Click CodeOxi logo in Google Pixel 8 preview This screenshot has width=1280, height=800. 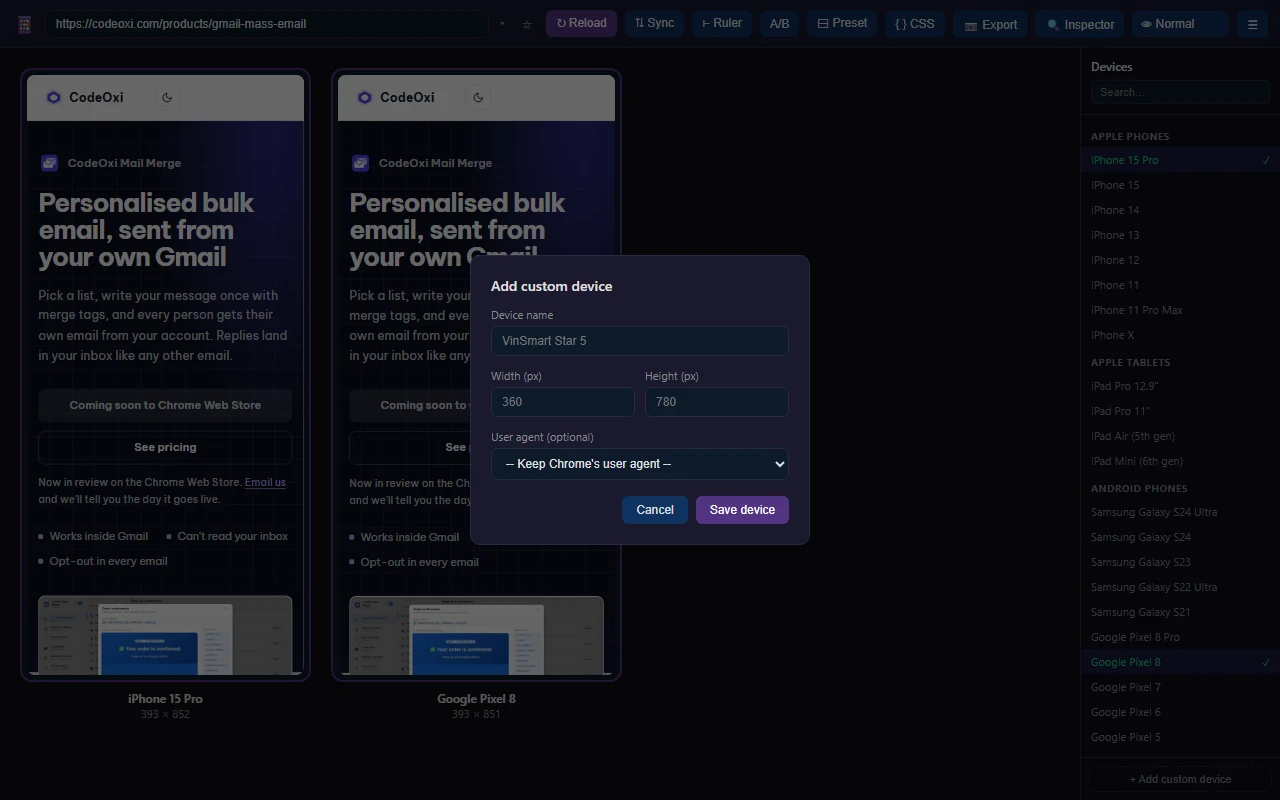[x=396, y=97]
